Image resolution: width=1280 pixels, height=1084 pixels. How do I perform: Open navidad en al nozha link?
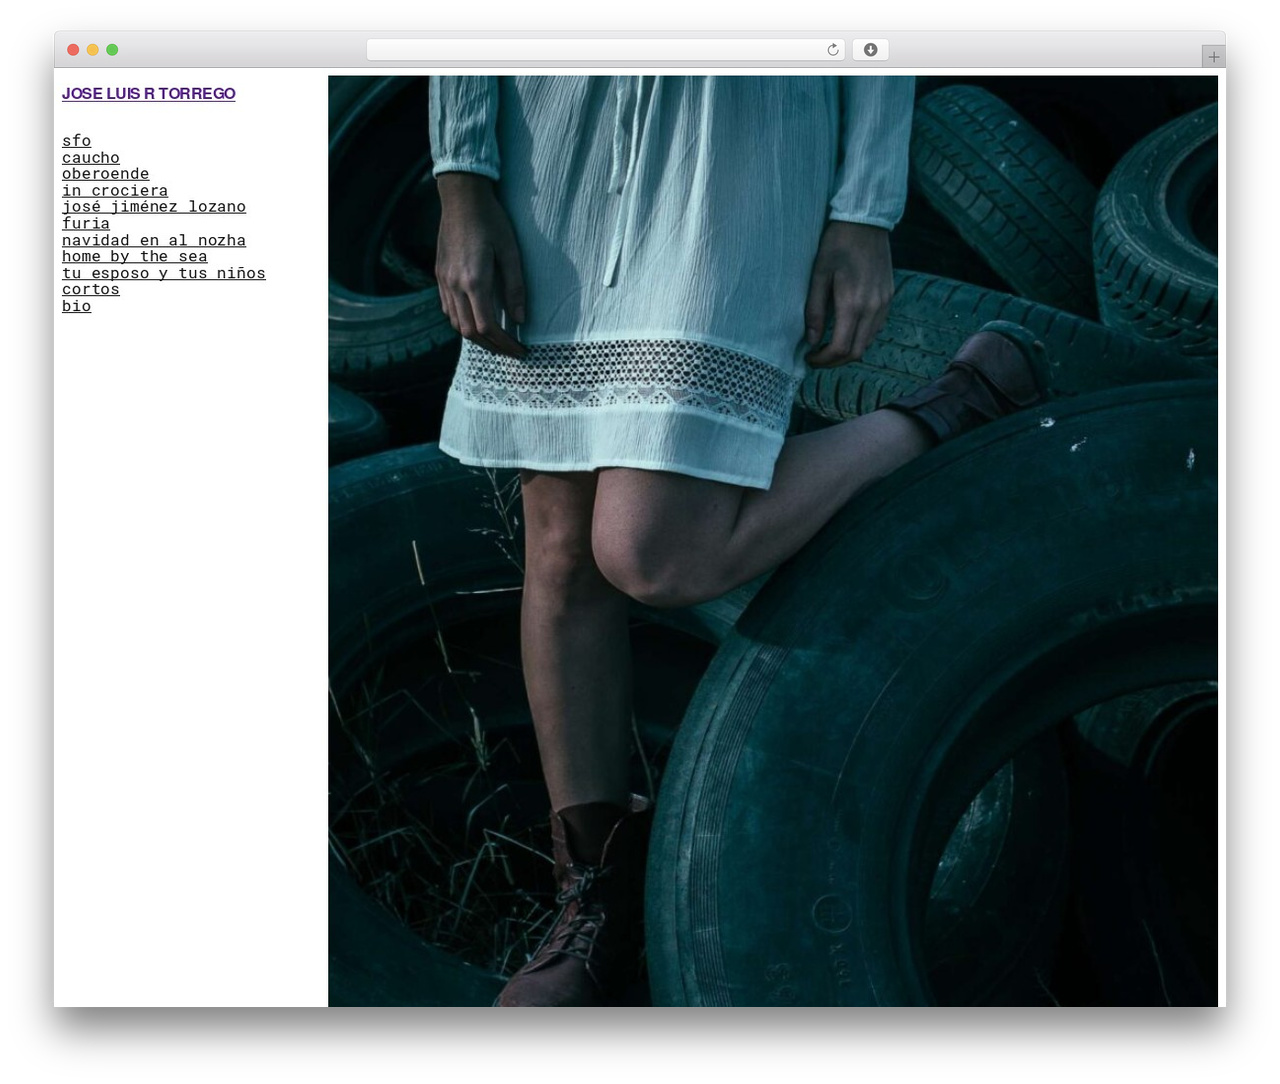click(x=154, y=241)
